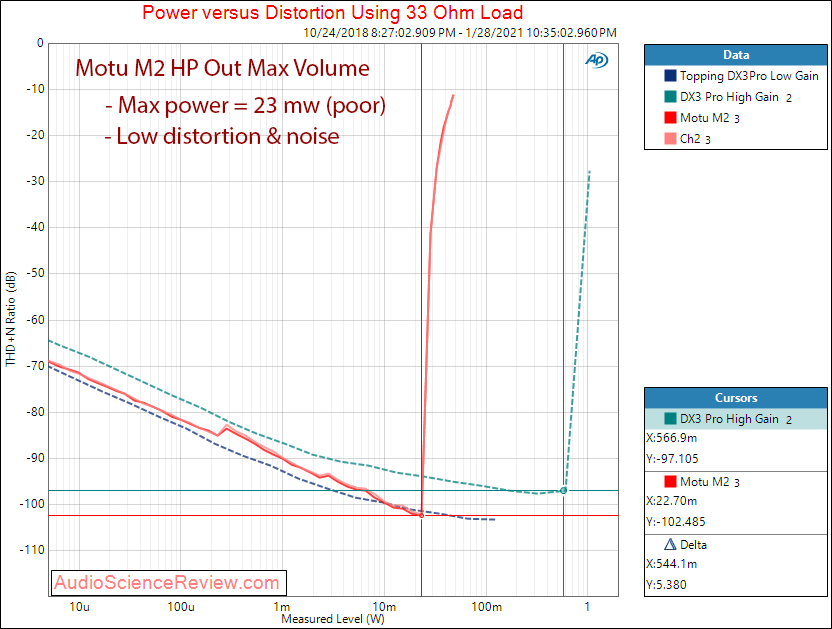Select 'Motu M2' label in Data legend
The height and width of the screenshot is (629, 832).
tap(705, 118)
